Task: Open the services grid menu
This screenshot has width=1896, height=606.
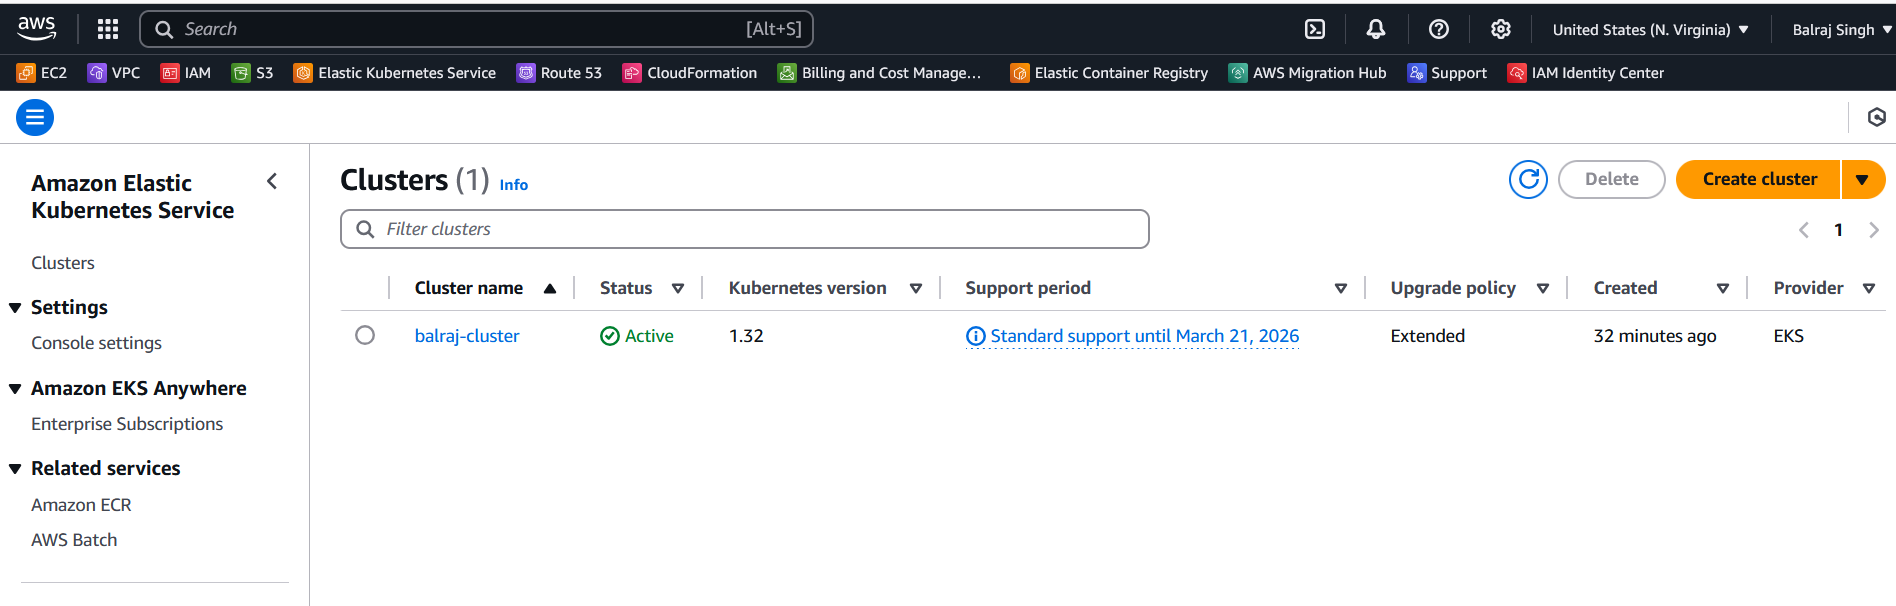Action: 108,29
